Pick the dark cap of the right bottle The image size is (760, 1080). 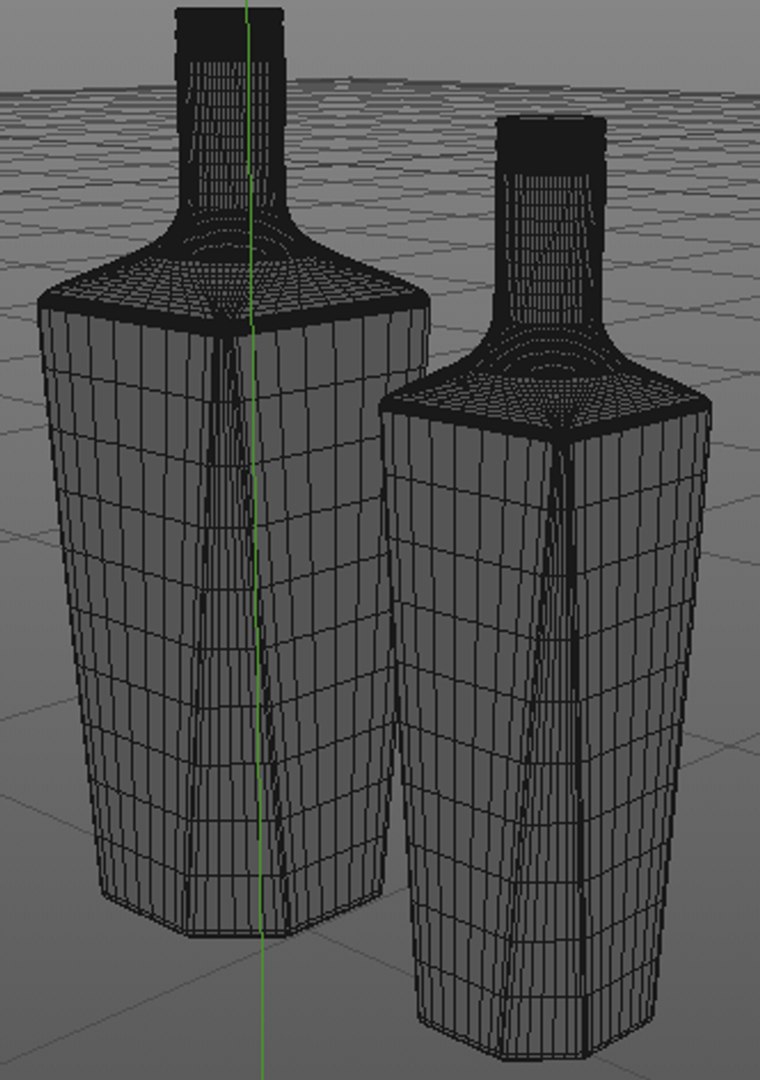[551, 145]
